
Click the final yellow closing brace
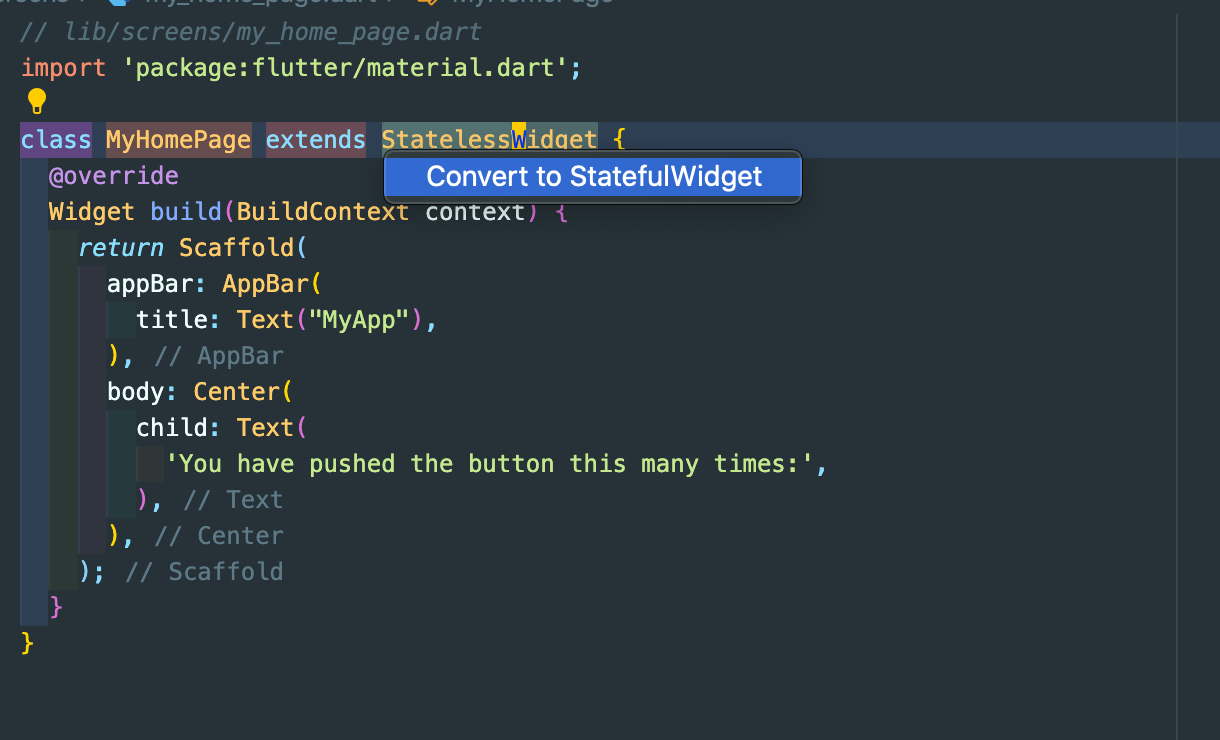tap(28, 644)
